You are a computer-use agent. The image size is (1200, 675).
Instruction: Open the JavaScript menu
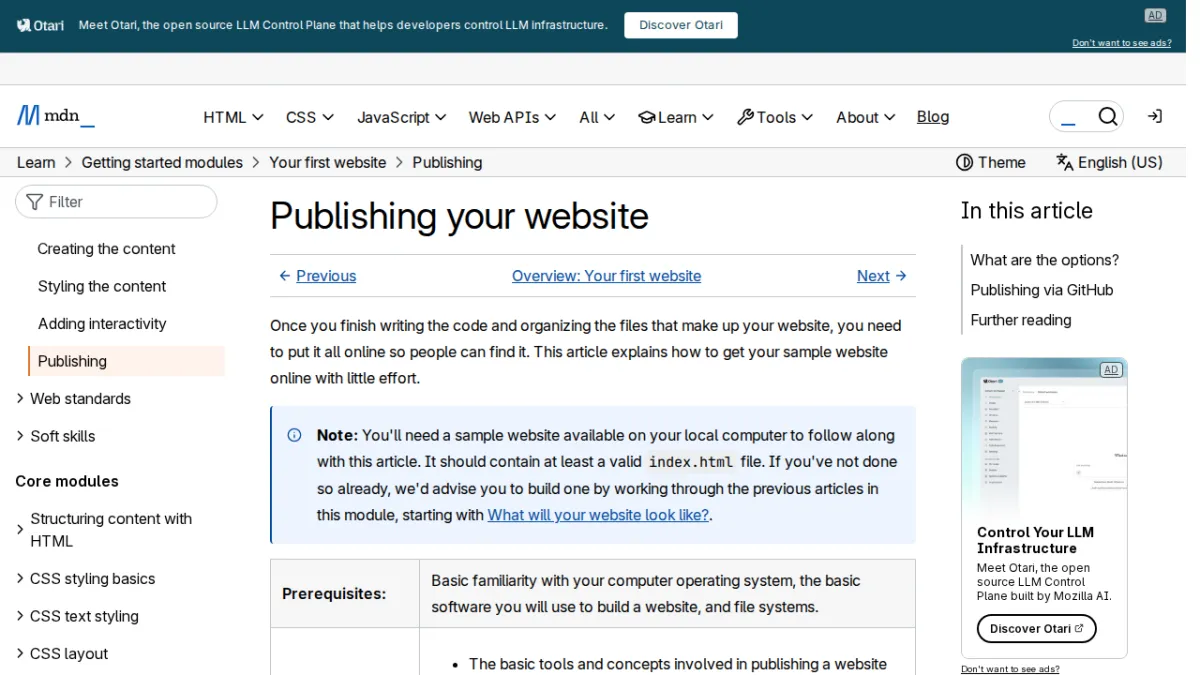point(402,117)
